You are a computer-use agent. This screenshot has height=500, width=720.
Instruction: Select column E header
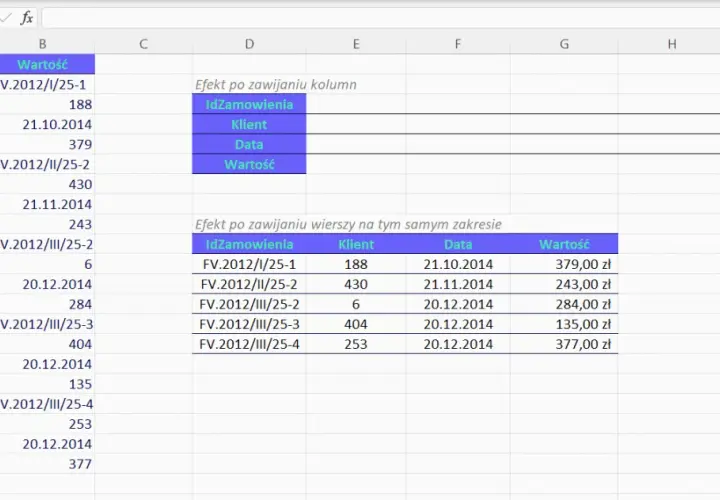coord(356,44)
